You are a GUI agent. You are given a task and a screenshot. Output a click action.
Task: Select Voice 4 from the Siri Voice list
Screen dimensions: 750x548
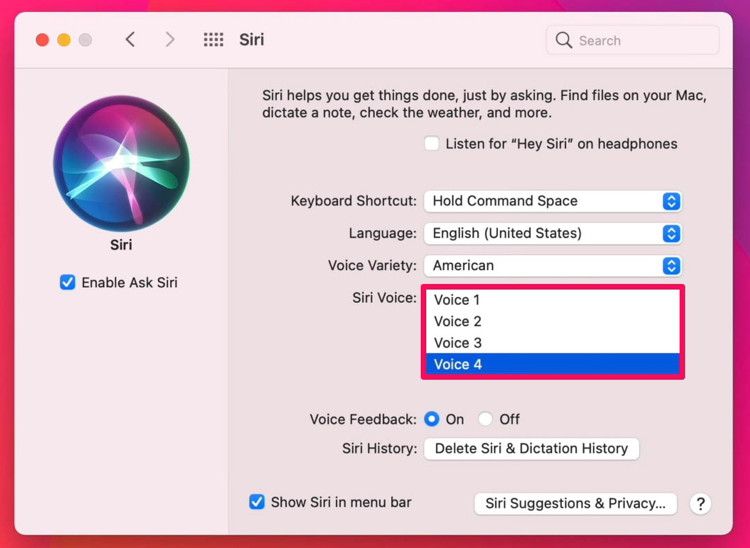(553, 364)
